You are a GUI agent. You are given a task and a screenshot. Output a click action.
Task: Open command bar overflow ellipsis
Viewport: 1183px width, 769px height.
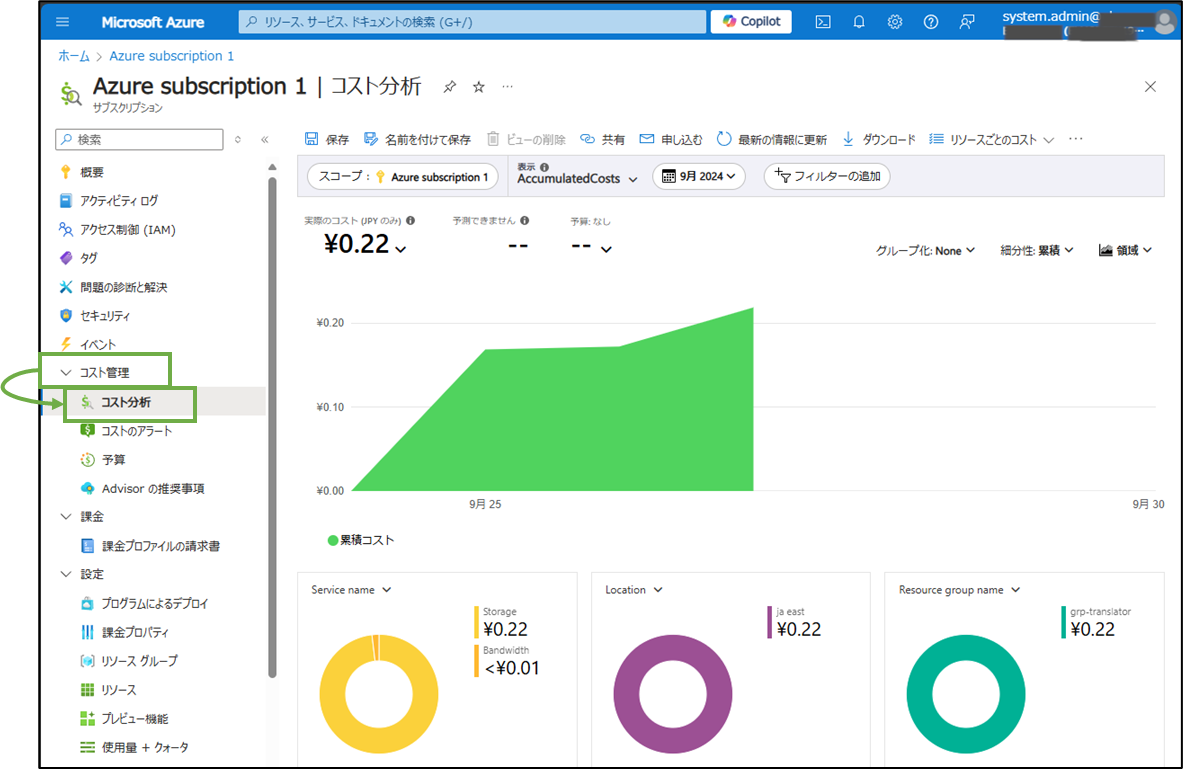[x=1076, y=139]
